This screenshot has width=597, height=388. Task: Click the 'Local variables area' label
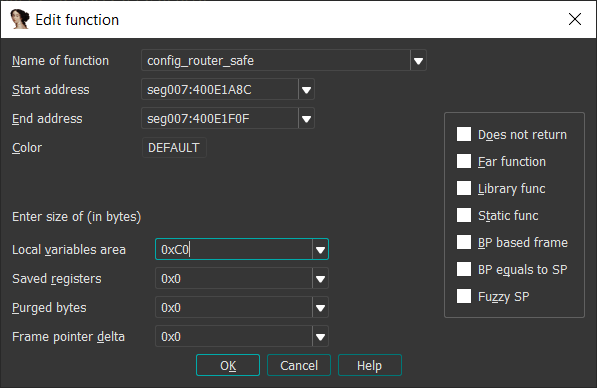(69, 250)
